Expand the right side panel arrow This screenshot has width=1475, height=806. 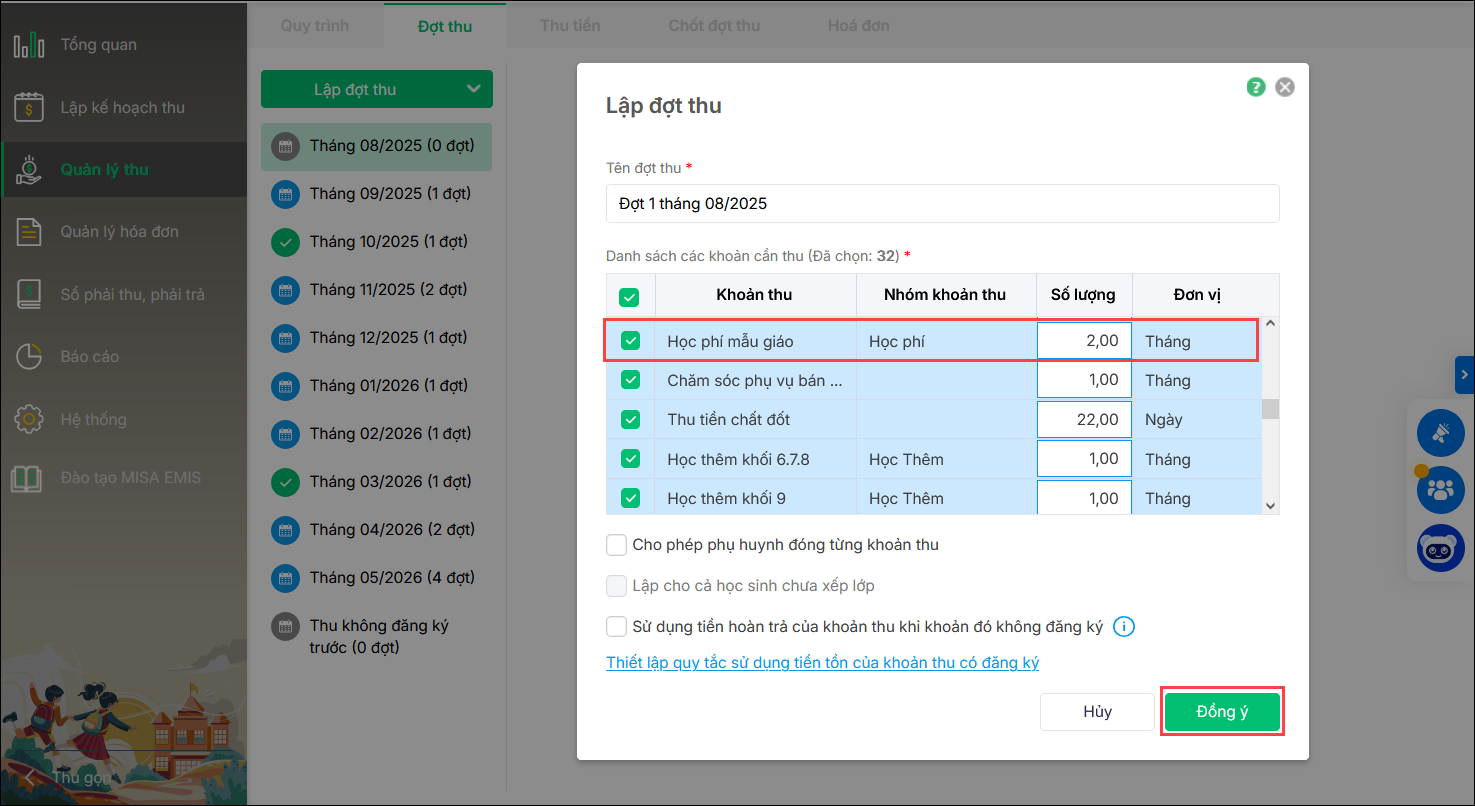click(x=1465, y=375)
